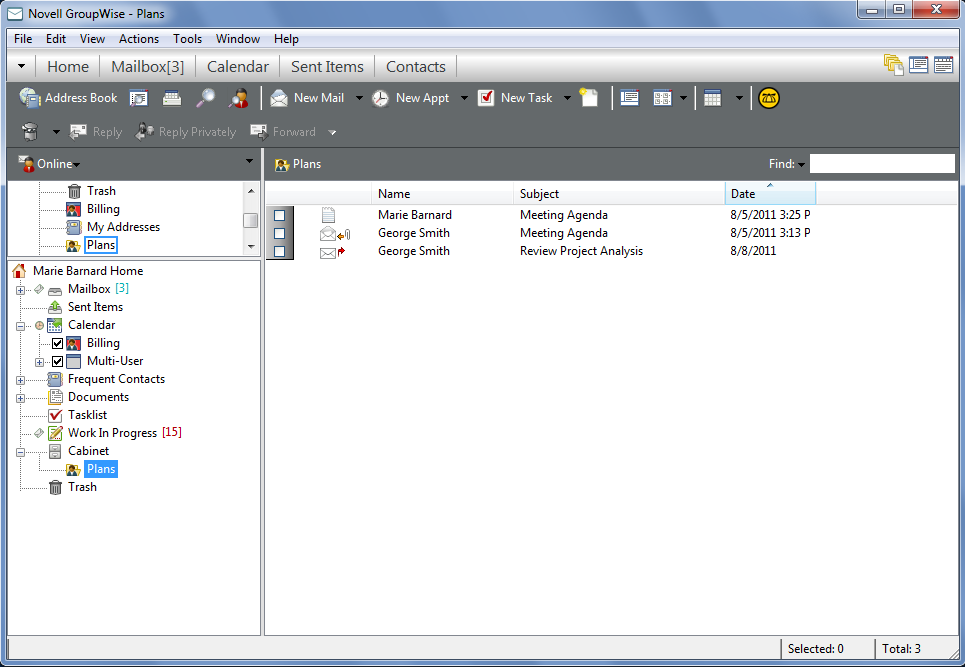Open the New Task dropdown arrow
Viewport: 965px width, 667px height.
pos(567,98)
